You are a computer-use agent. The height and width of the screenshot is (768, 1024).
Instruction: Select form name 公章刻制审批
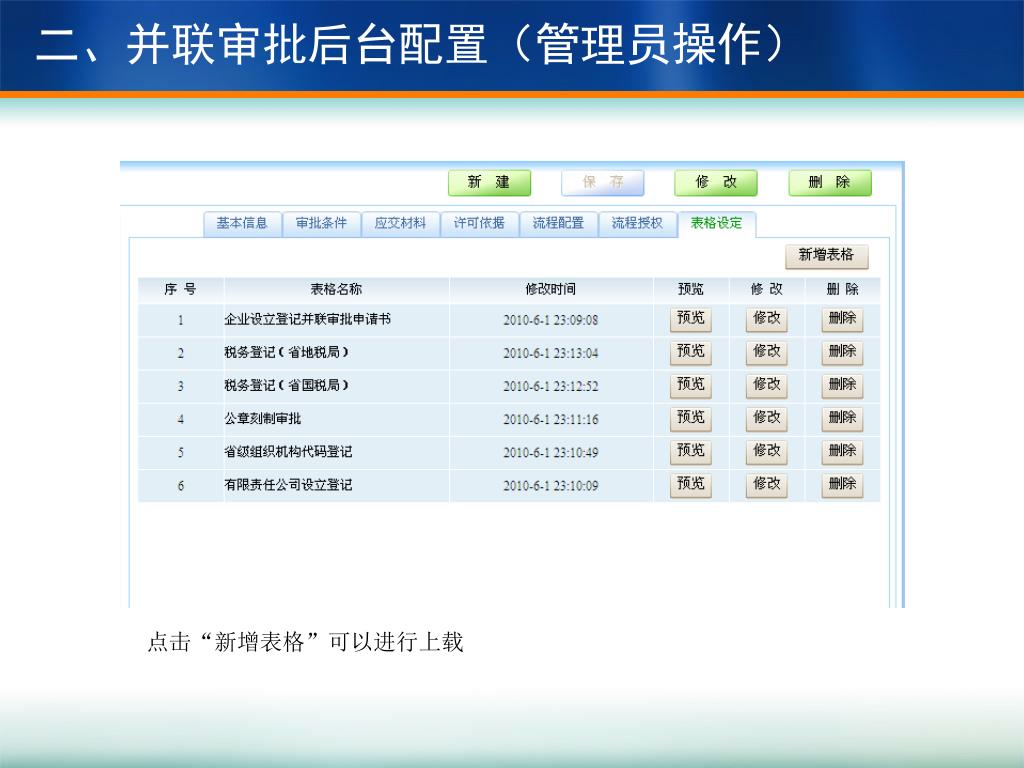pos(263,419)
